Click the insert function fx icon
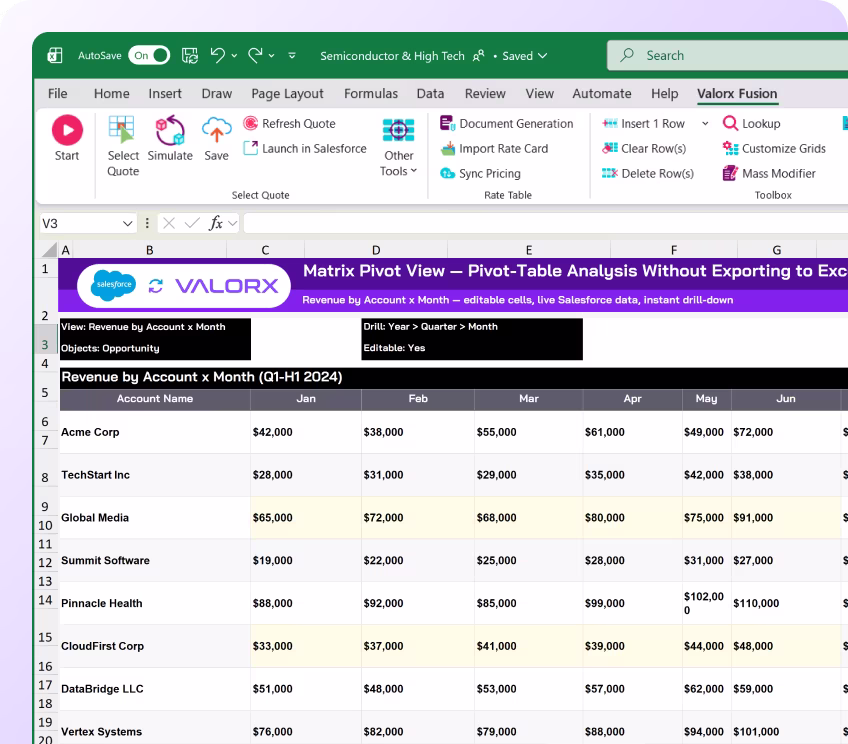Screen dimensions: 848x744 pos(216,223)
